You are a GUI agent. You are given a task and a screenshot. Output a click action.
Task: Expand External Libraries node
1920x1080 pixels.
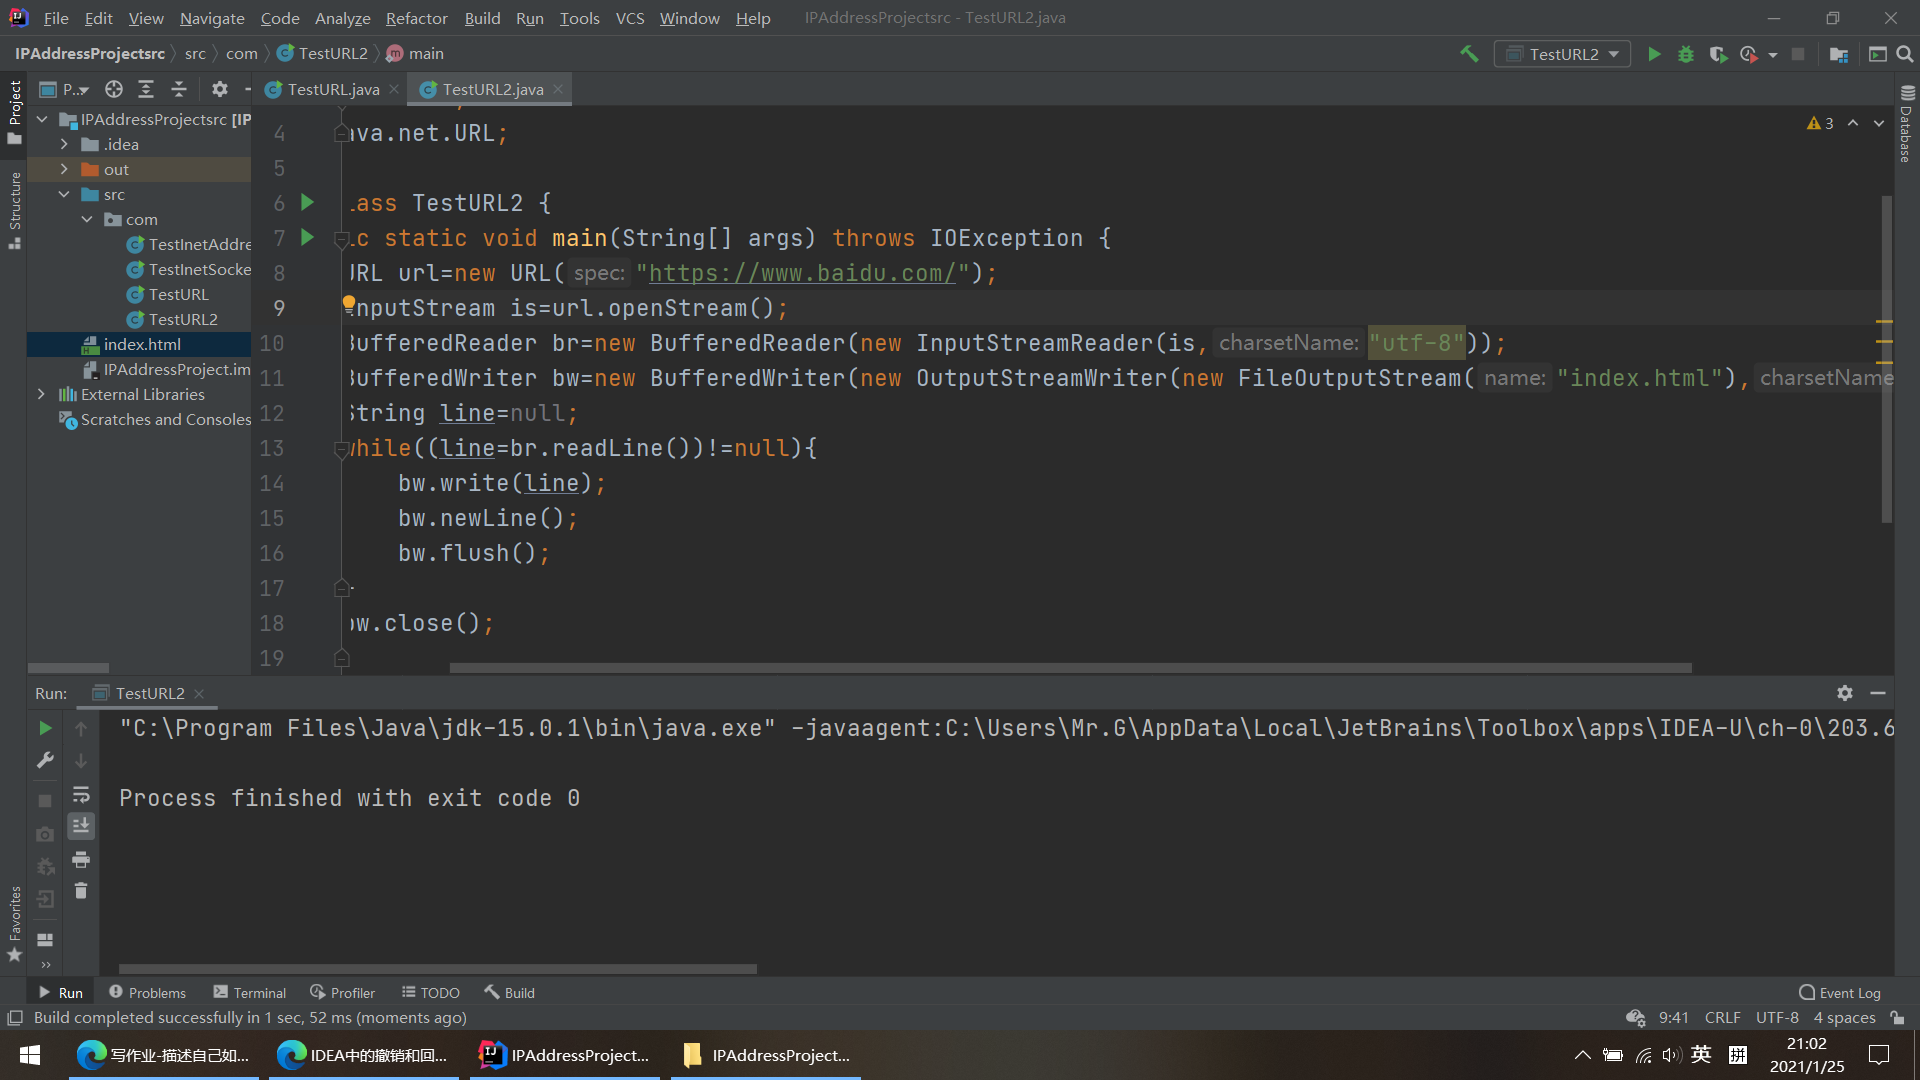[41, 394]
